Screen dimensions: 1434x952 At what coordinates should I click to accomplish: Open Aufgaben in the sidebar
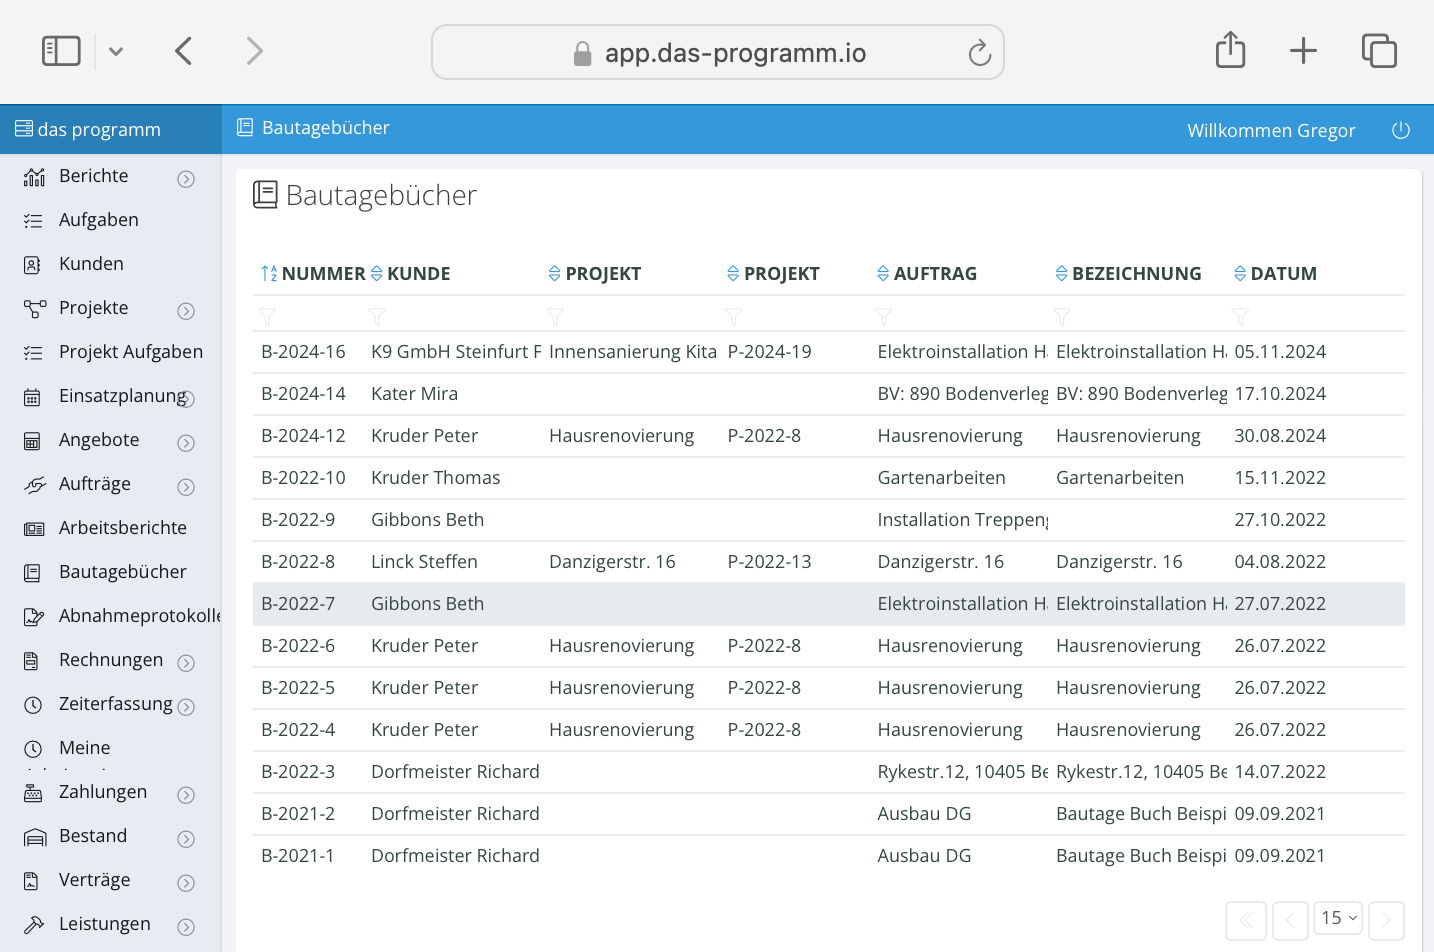click(x=99, y=220)
